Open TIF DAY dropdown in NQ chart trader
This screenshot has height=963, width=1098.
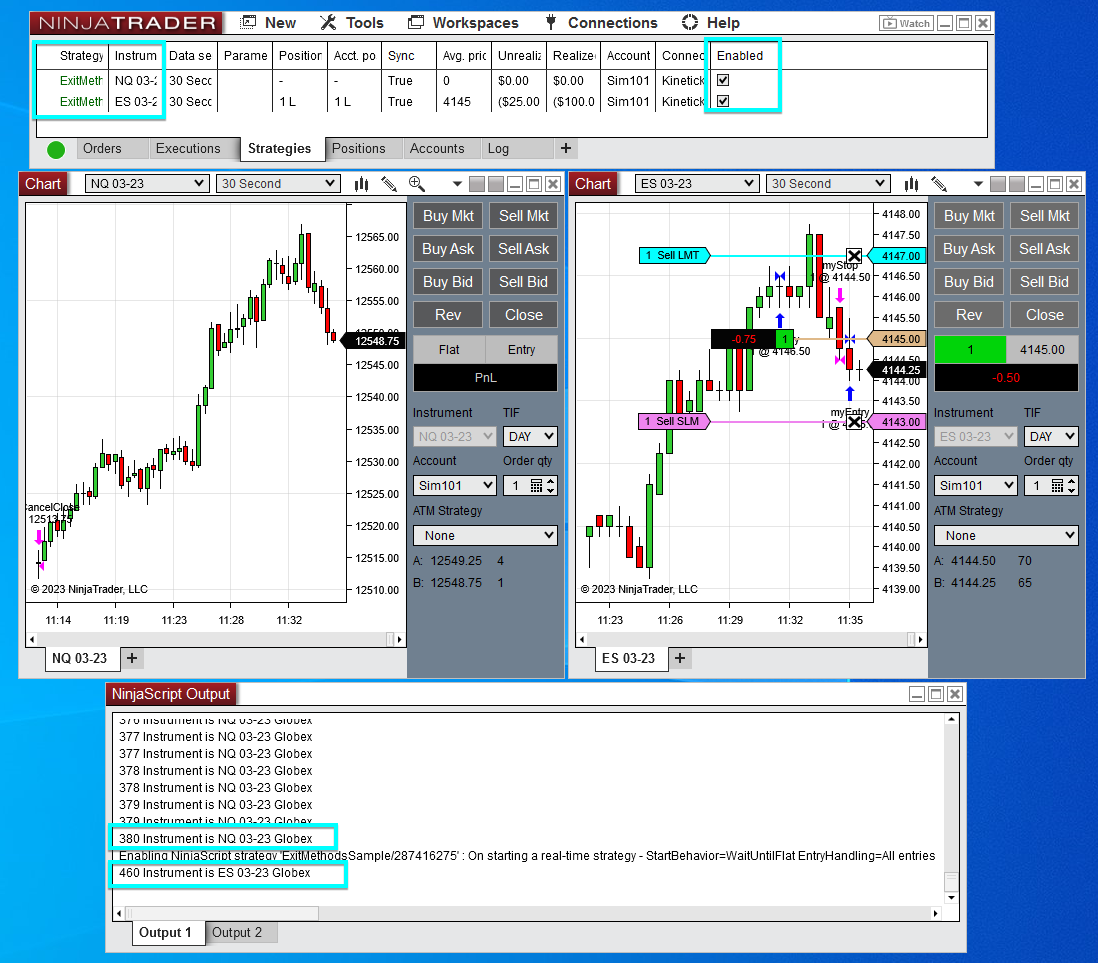point(530,436)
